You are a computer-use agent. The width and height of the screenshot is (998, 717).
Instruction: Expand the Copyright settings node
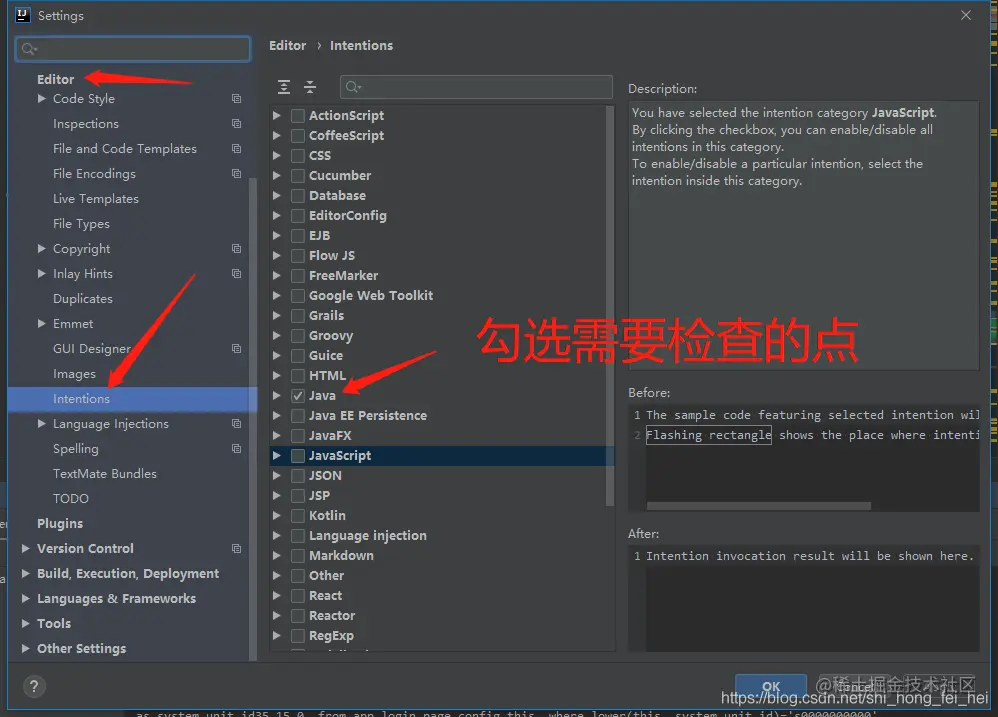coord(41,249)
